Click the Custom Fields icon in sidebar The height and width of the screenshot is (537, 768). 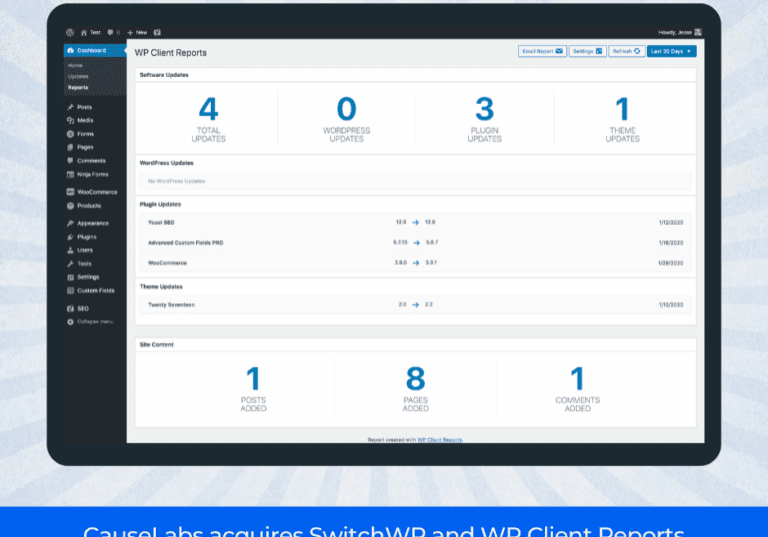coord(71,291)
